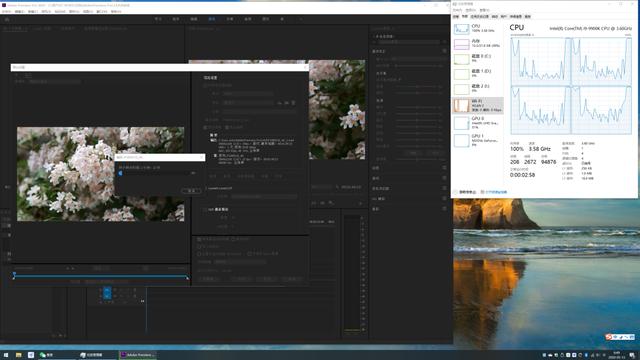Open the preset dropdown in export settings
Image resolution: width=640 pixels, height=360 pixels.
(x=249, y=102)
